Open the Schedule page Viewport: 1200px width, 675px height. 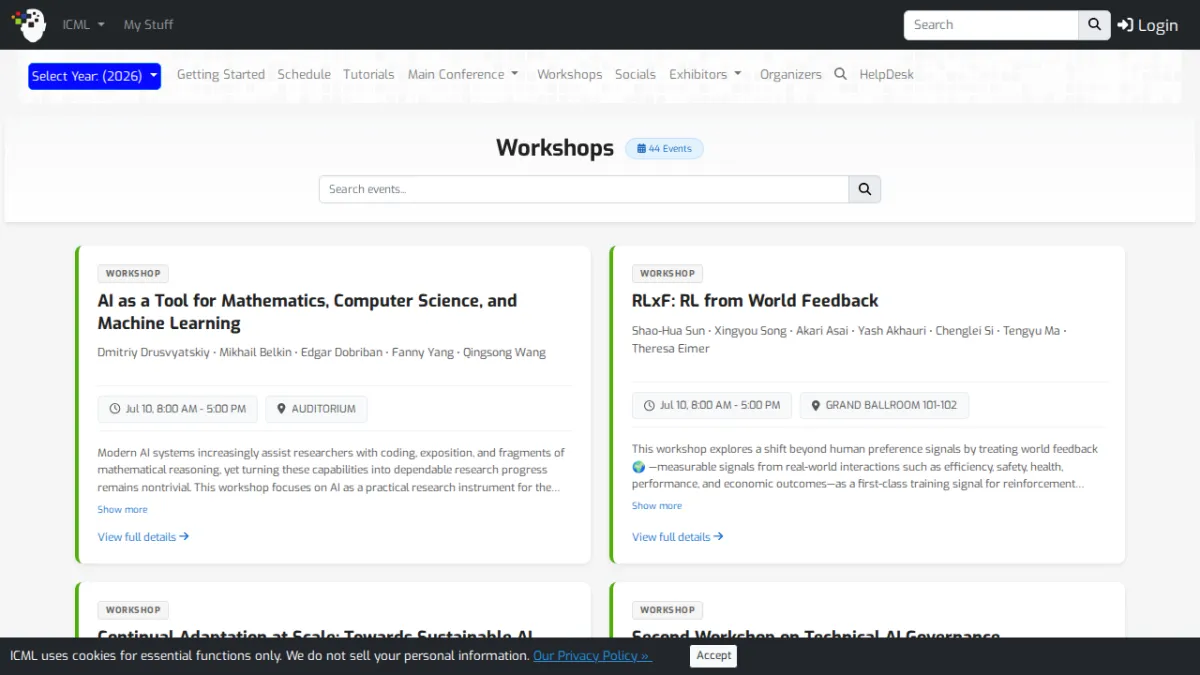[304, 74]
